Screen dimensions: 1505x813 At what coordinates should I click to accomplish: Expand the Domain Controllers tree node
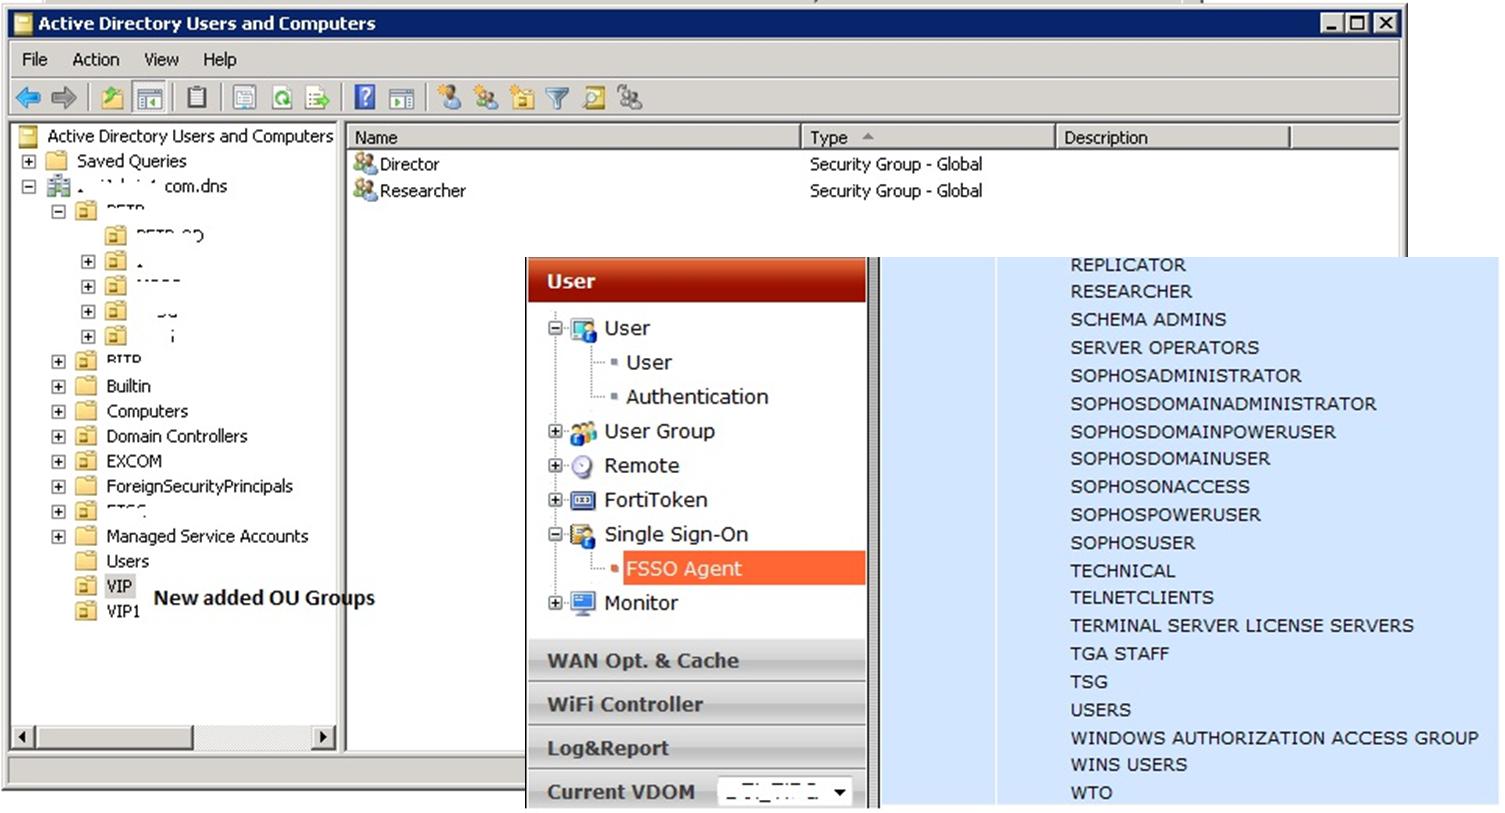click(59, 436)
